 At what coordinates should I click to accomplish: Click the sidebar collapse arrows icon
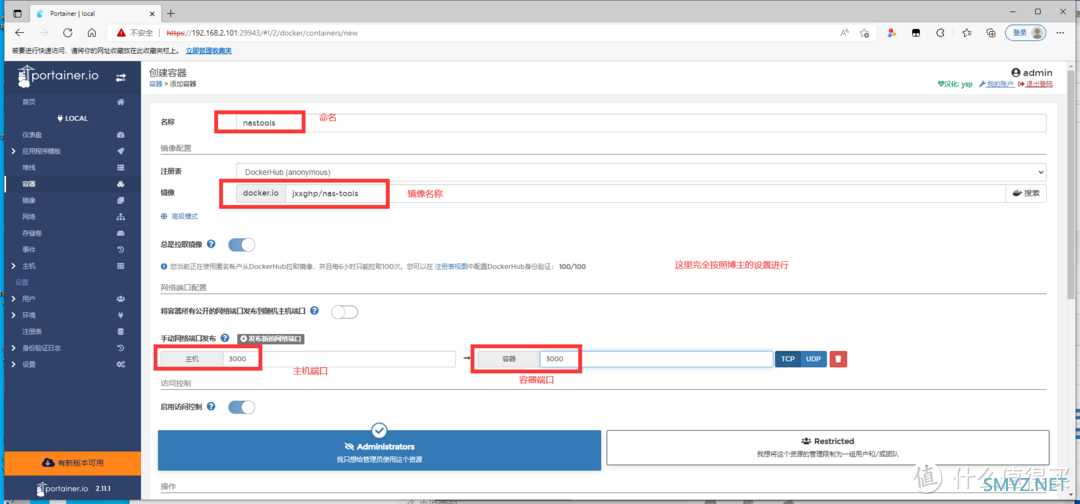121,78
